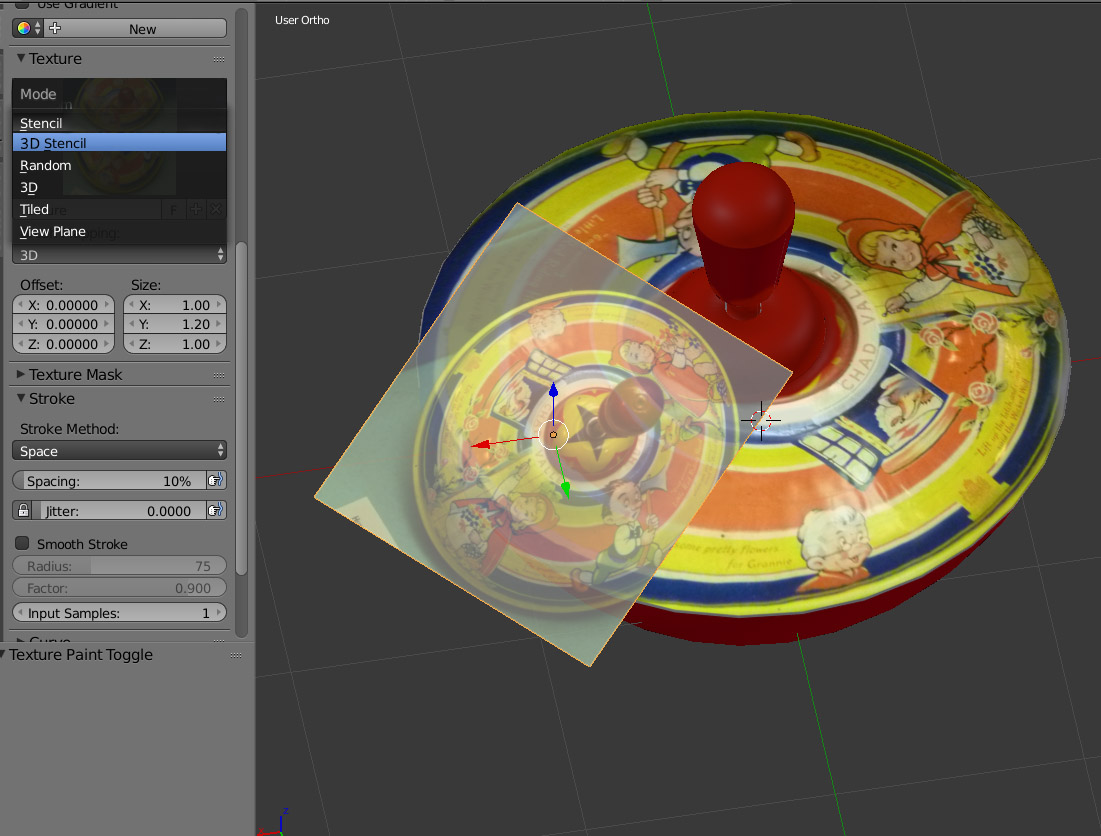Open the Stroke Method dropdown
Viewport: 1101px width, 836px height.
point(119,451)
